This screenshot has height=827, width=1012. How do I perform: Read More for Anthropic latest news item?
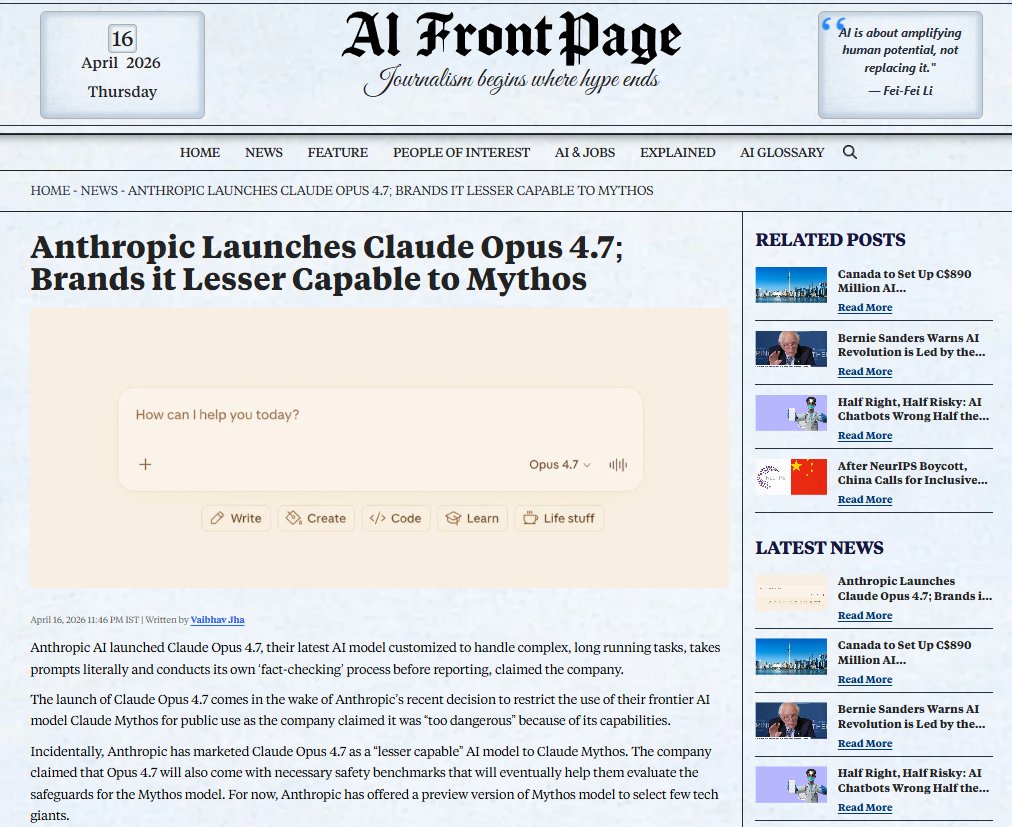point(865,616)
